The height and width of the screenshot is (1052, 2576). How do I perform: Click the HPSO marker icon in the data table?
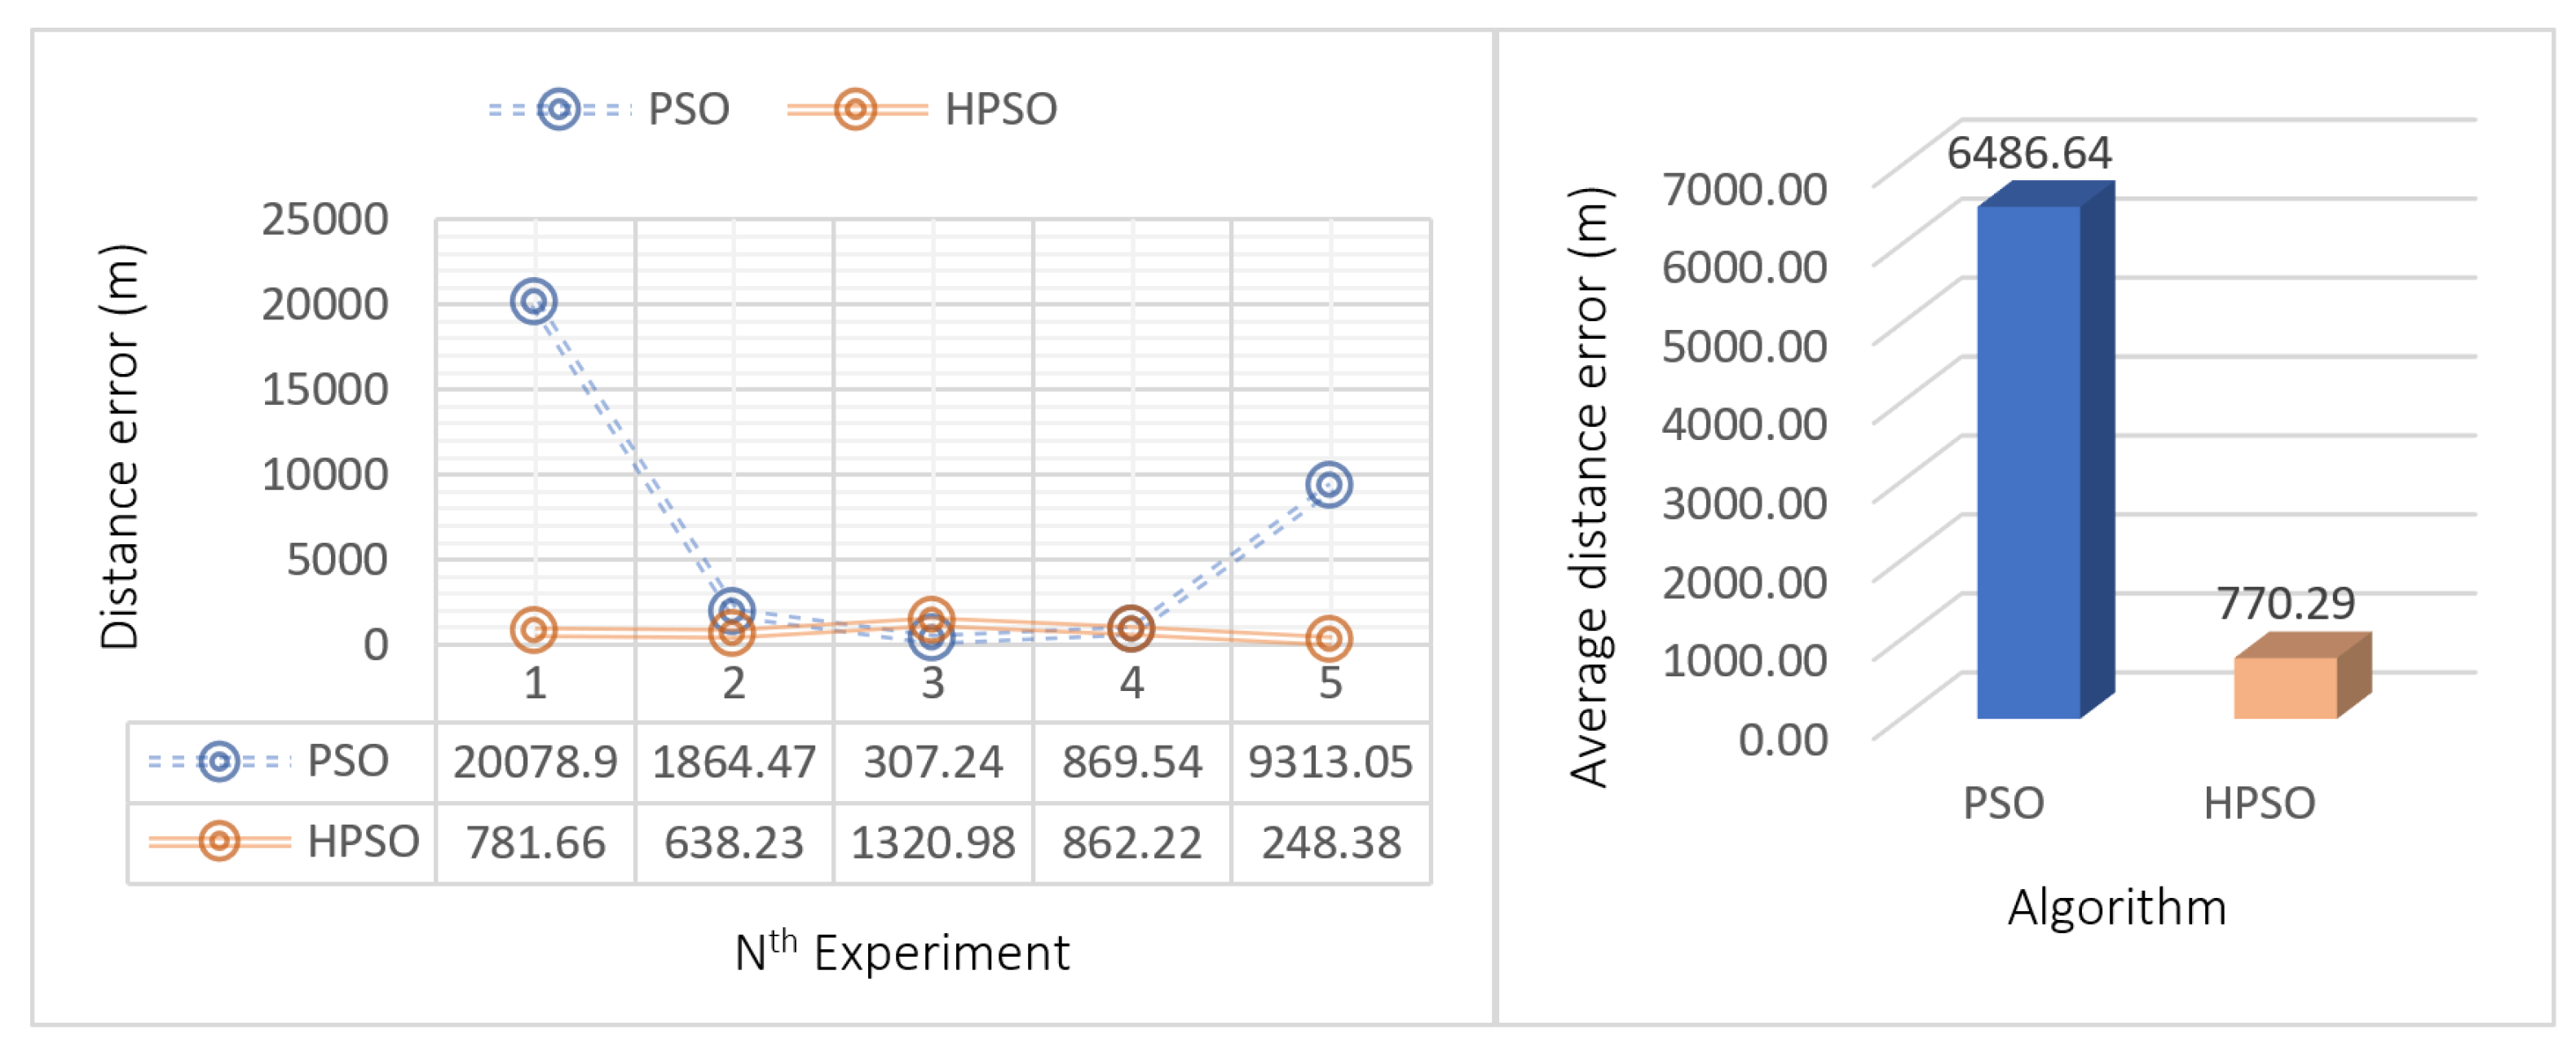[x=219, y=842]
